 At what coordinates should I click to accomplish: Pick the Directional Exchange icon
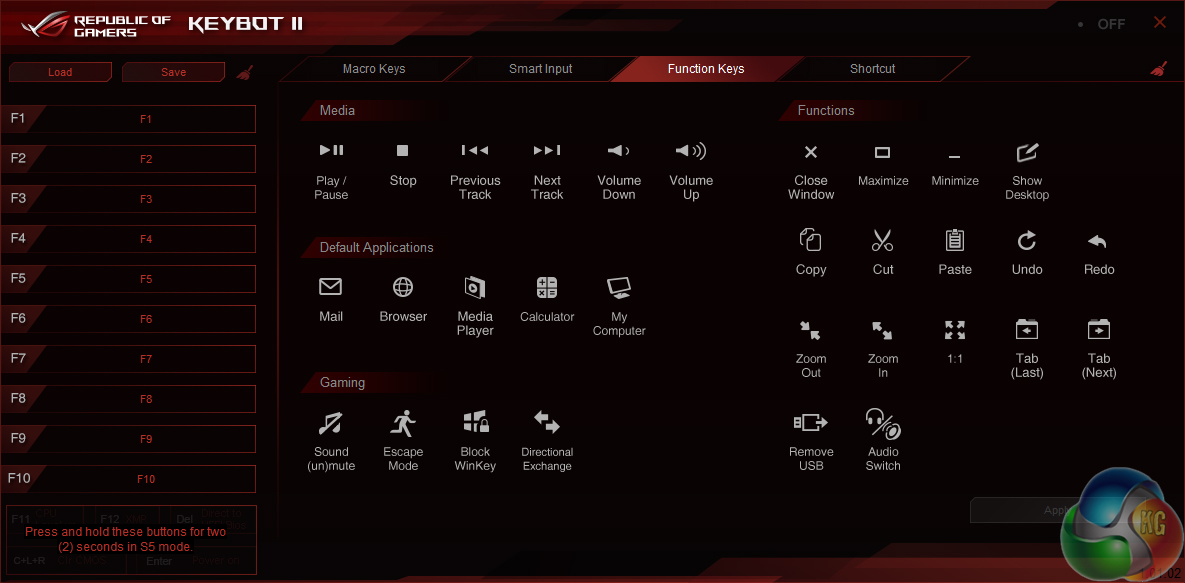(546, 423)
